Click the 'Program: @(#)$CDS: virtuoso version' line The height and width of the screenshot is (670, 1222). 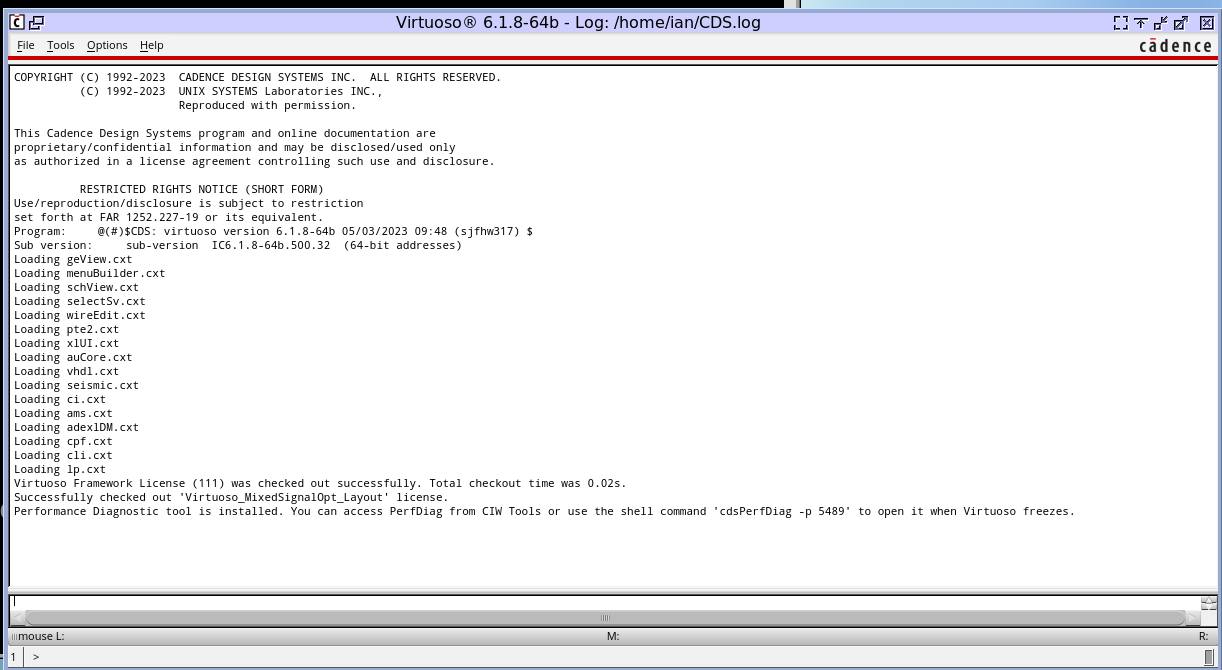(x=273, y=231)
